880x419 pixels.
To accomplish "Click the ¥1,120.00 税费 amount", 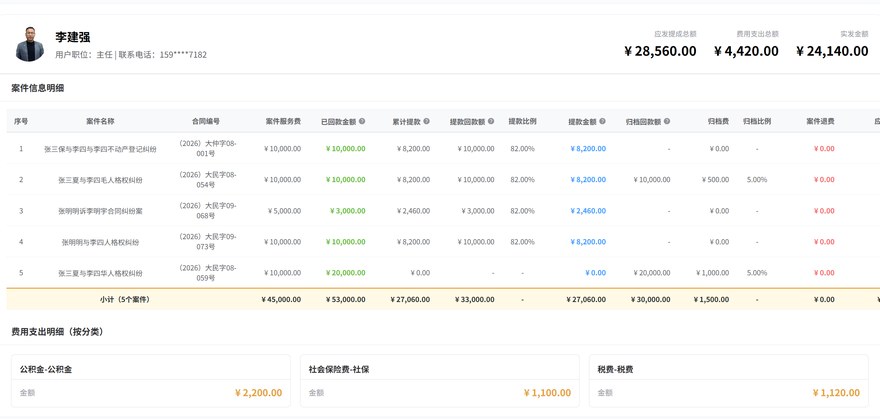I will coord(836,393).
